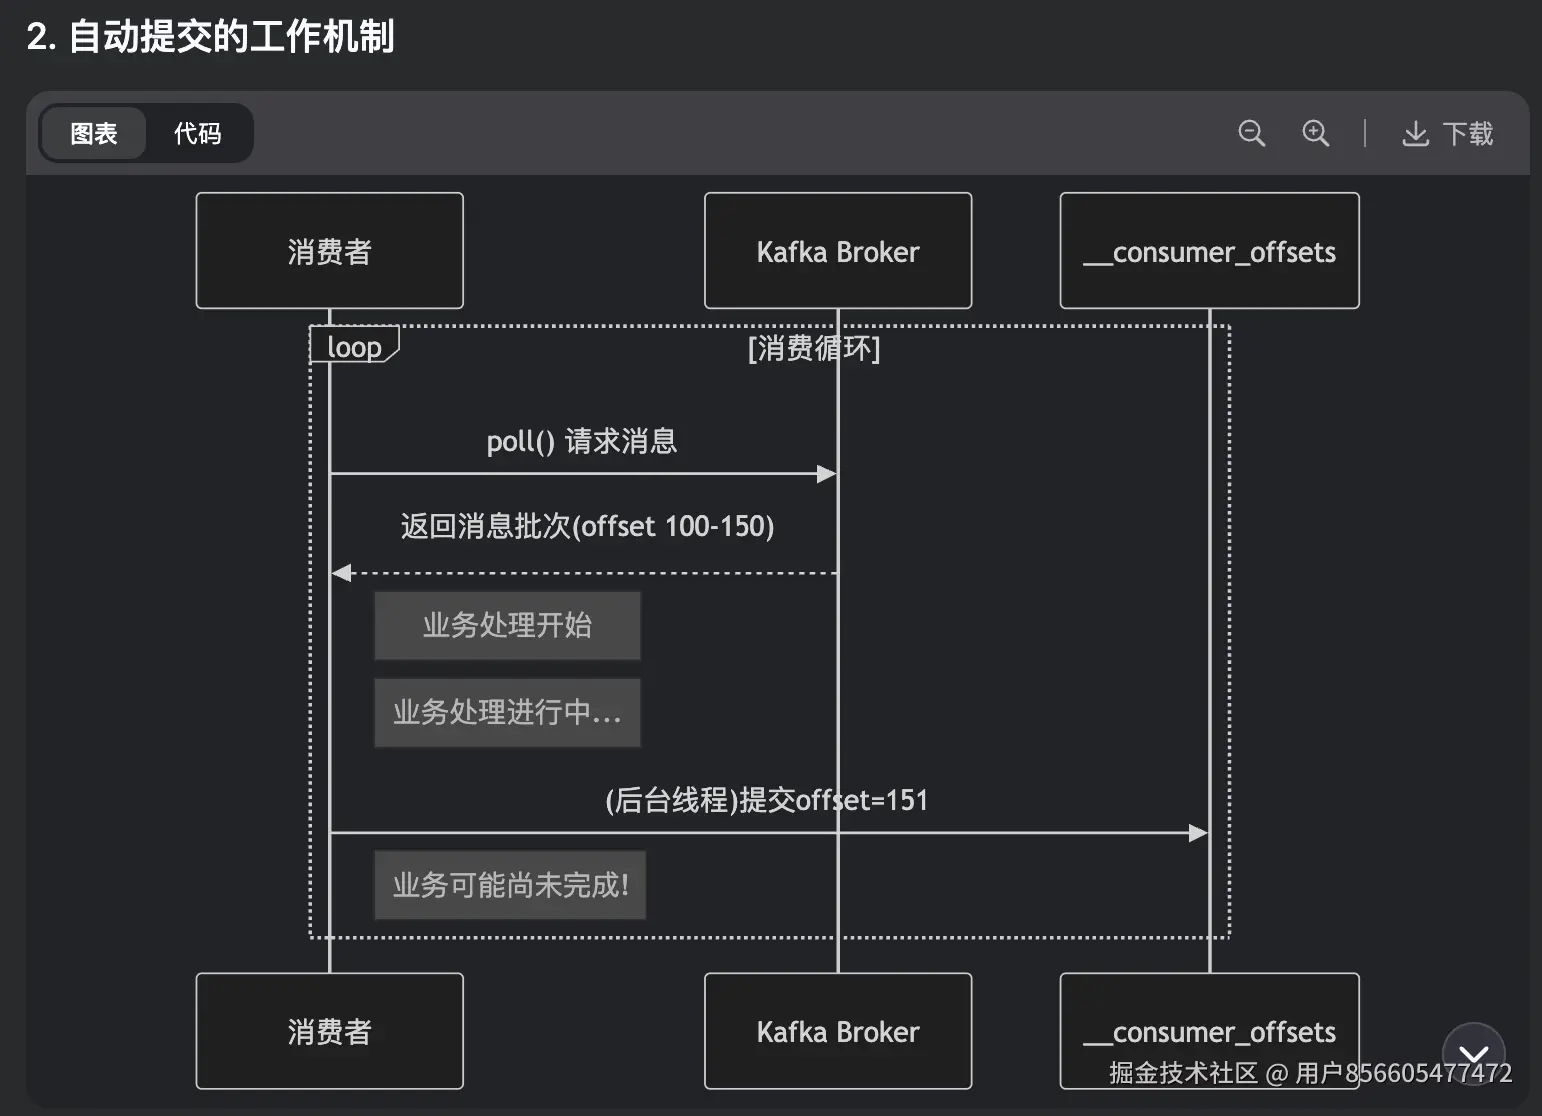Switch to the 代码 tab

pyautogui.click(x=198, y=133)
